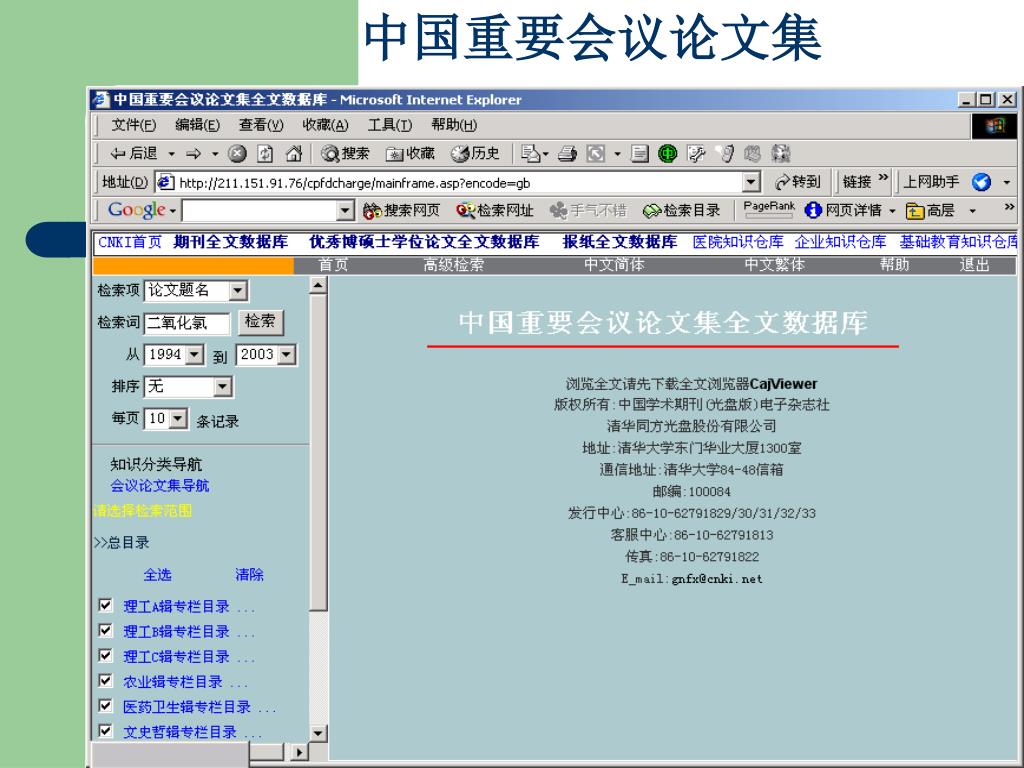Click the Forward arrow toolbar button
The height and width of the screenshot is (768, 1024).
(193, 154)
